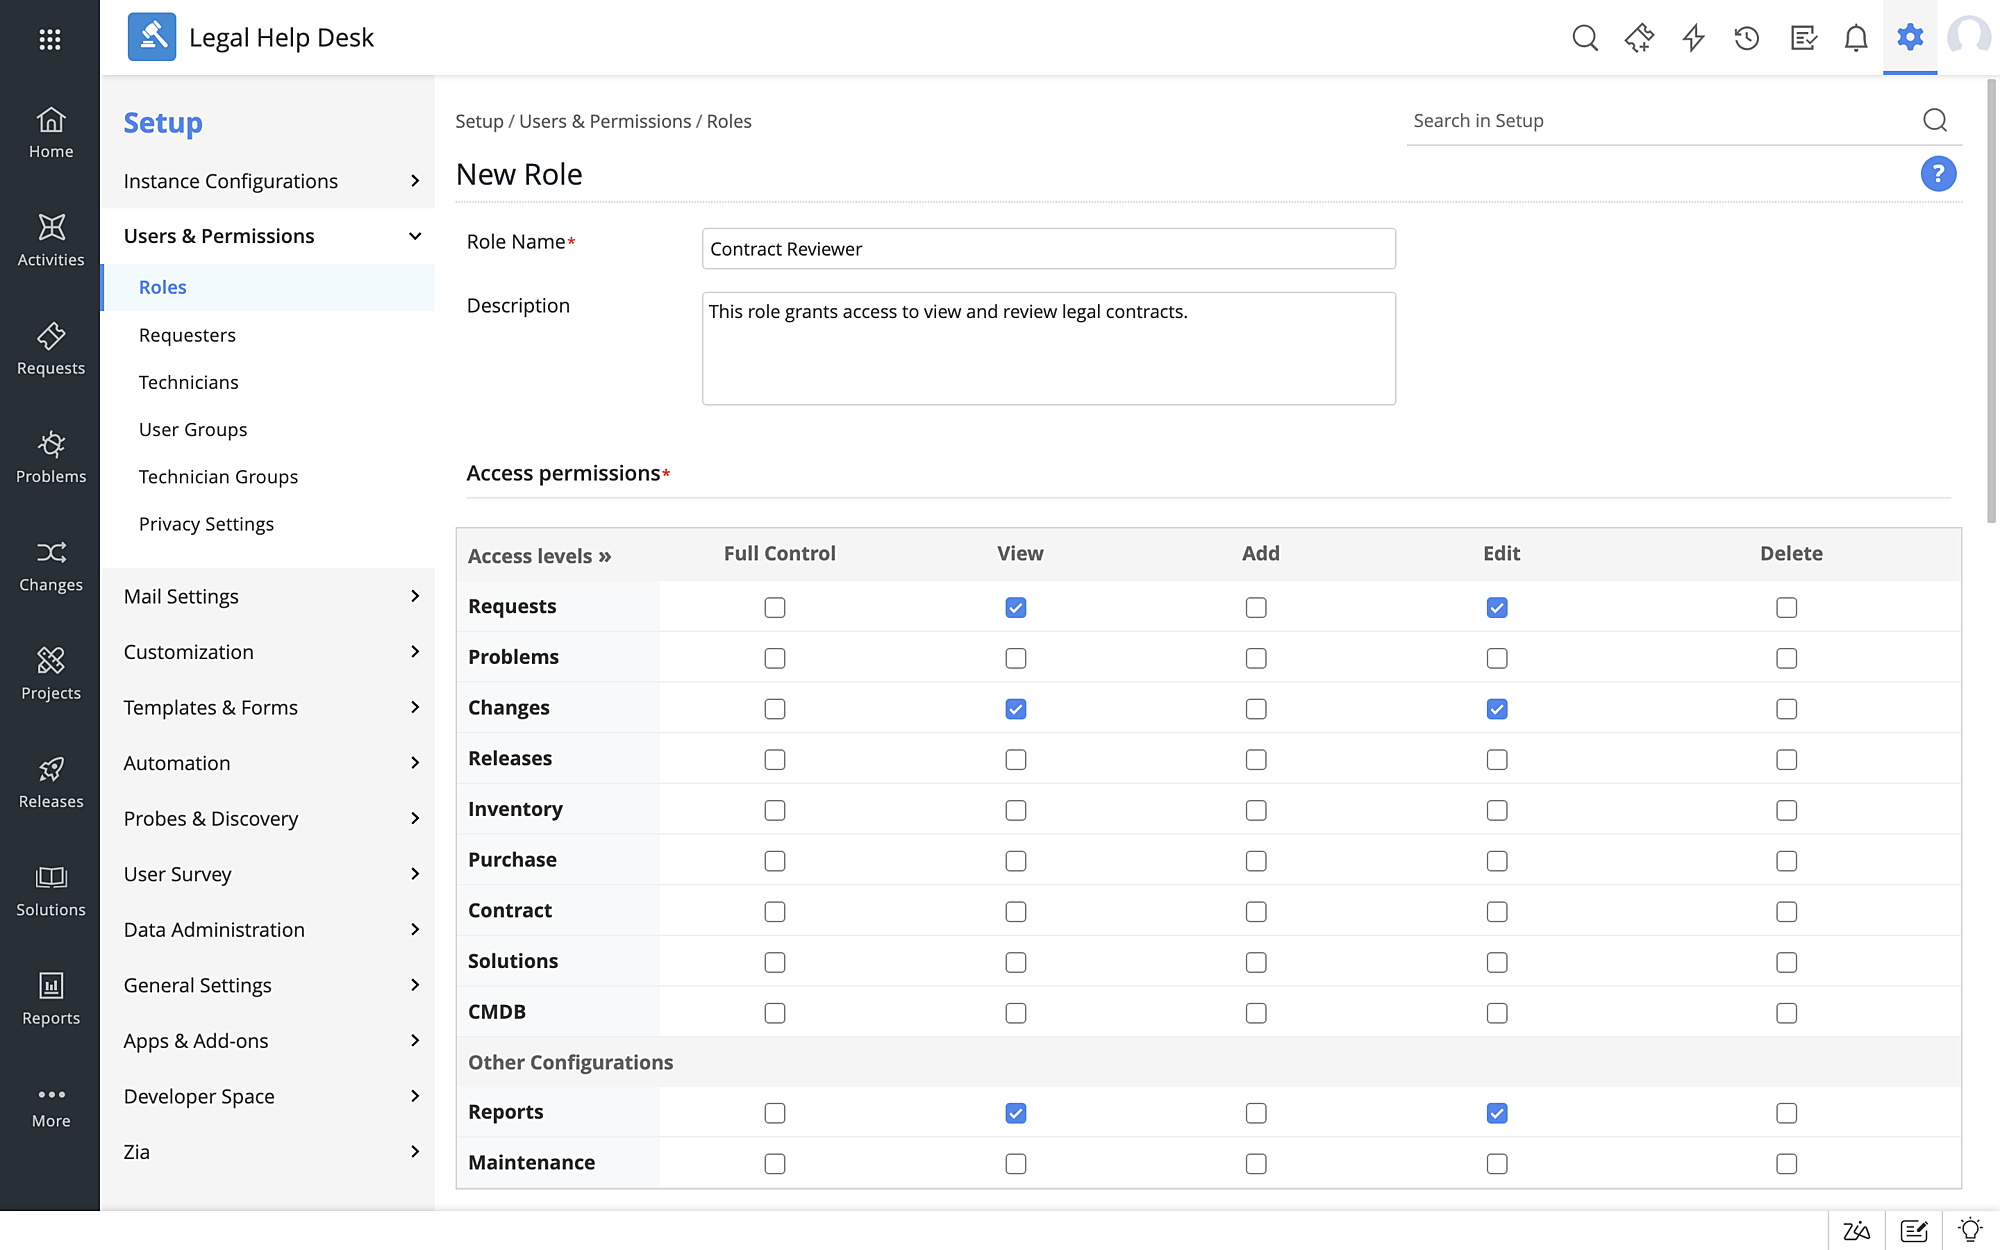Open the app launcher grid icon

coord(50,39)
